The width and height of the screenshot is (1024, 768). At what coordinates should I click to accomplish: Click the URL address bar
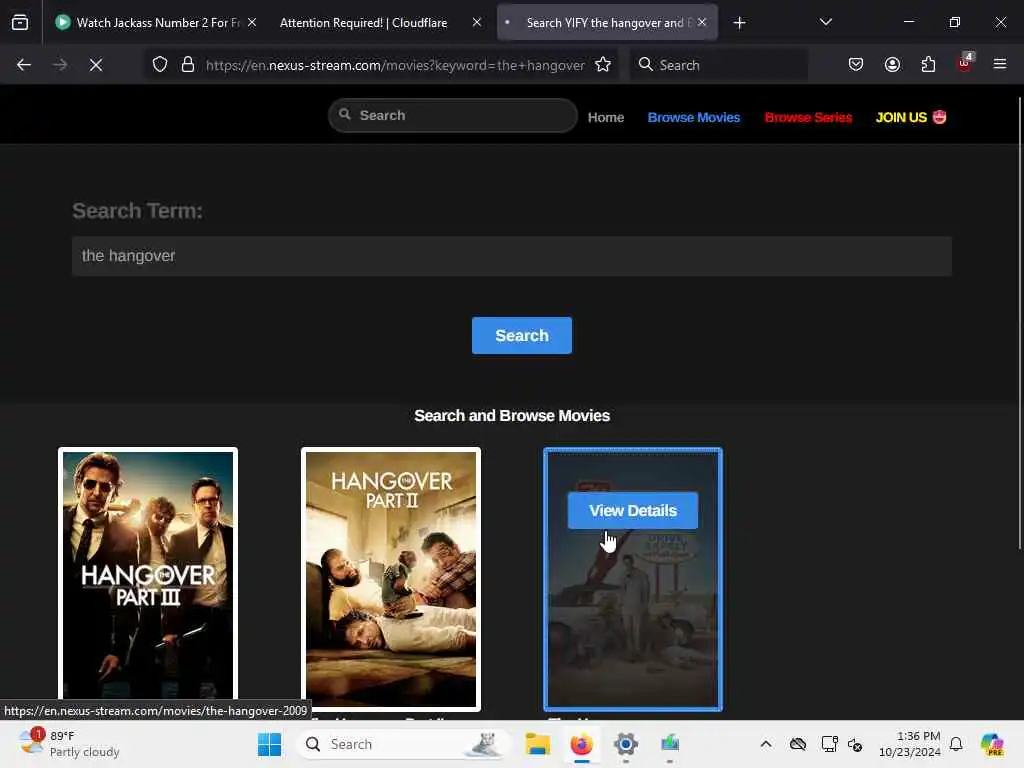(x=394, y=65)
